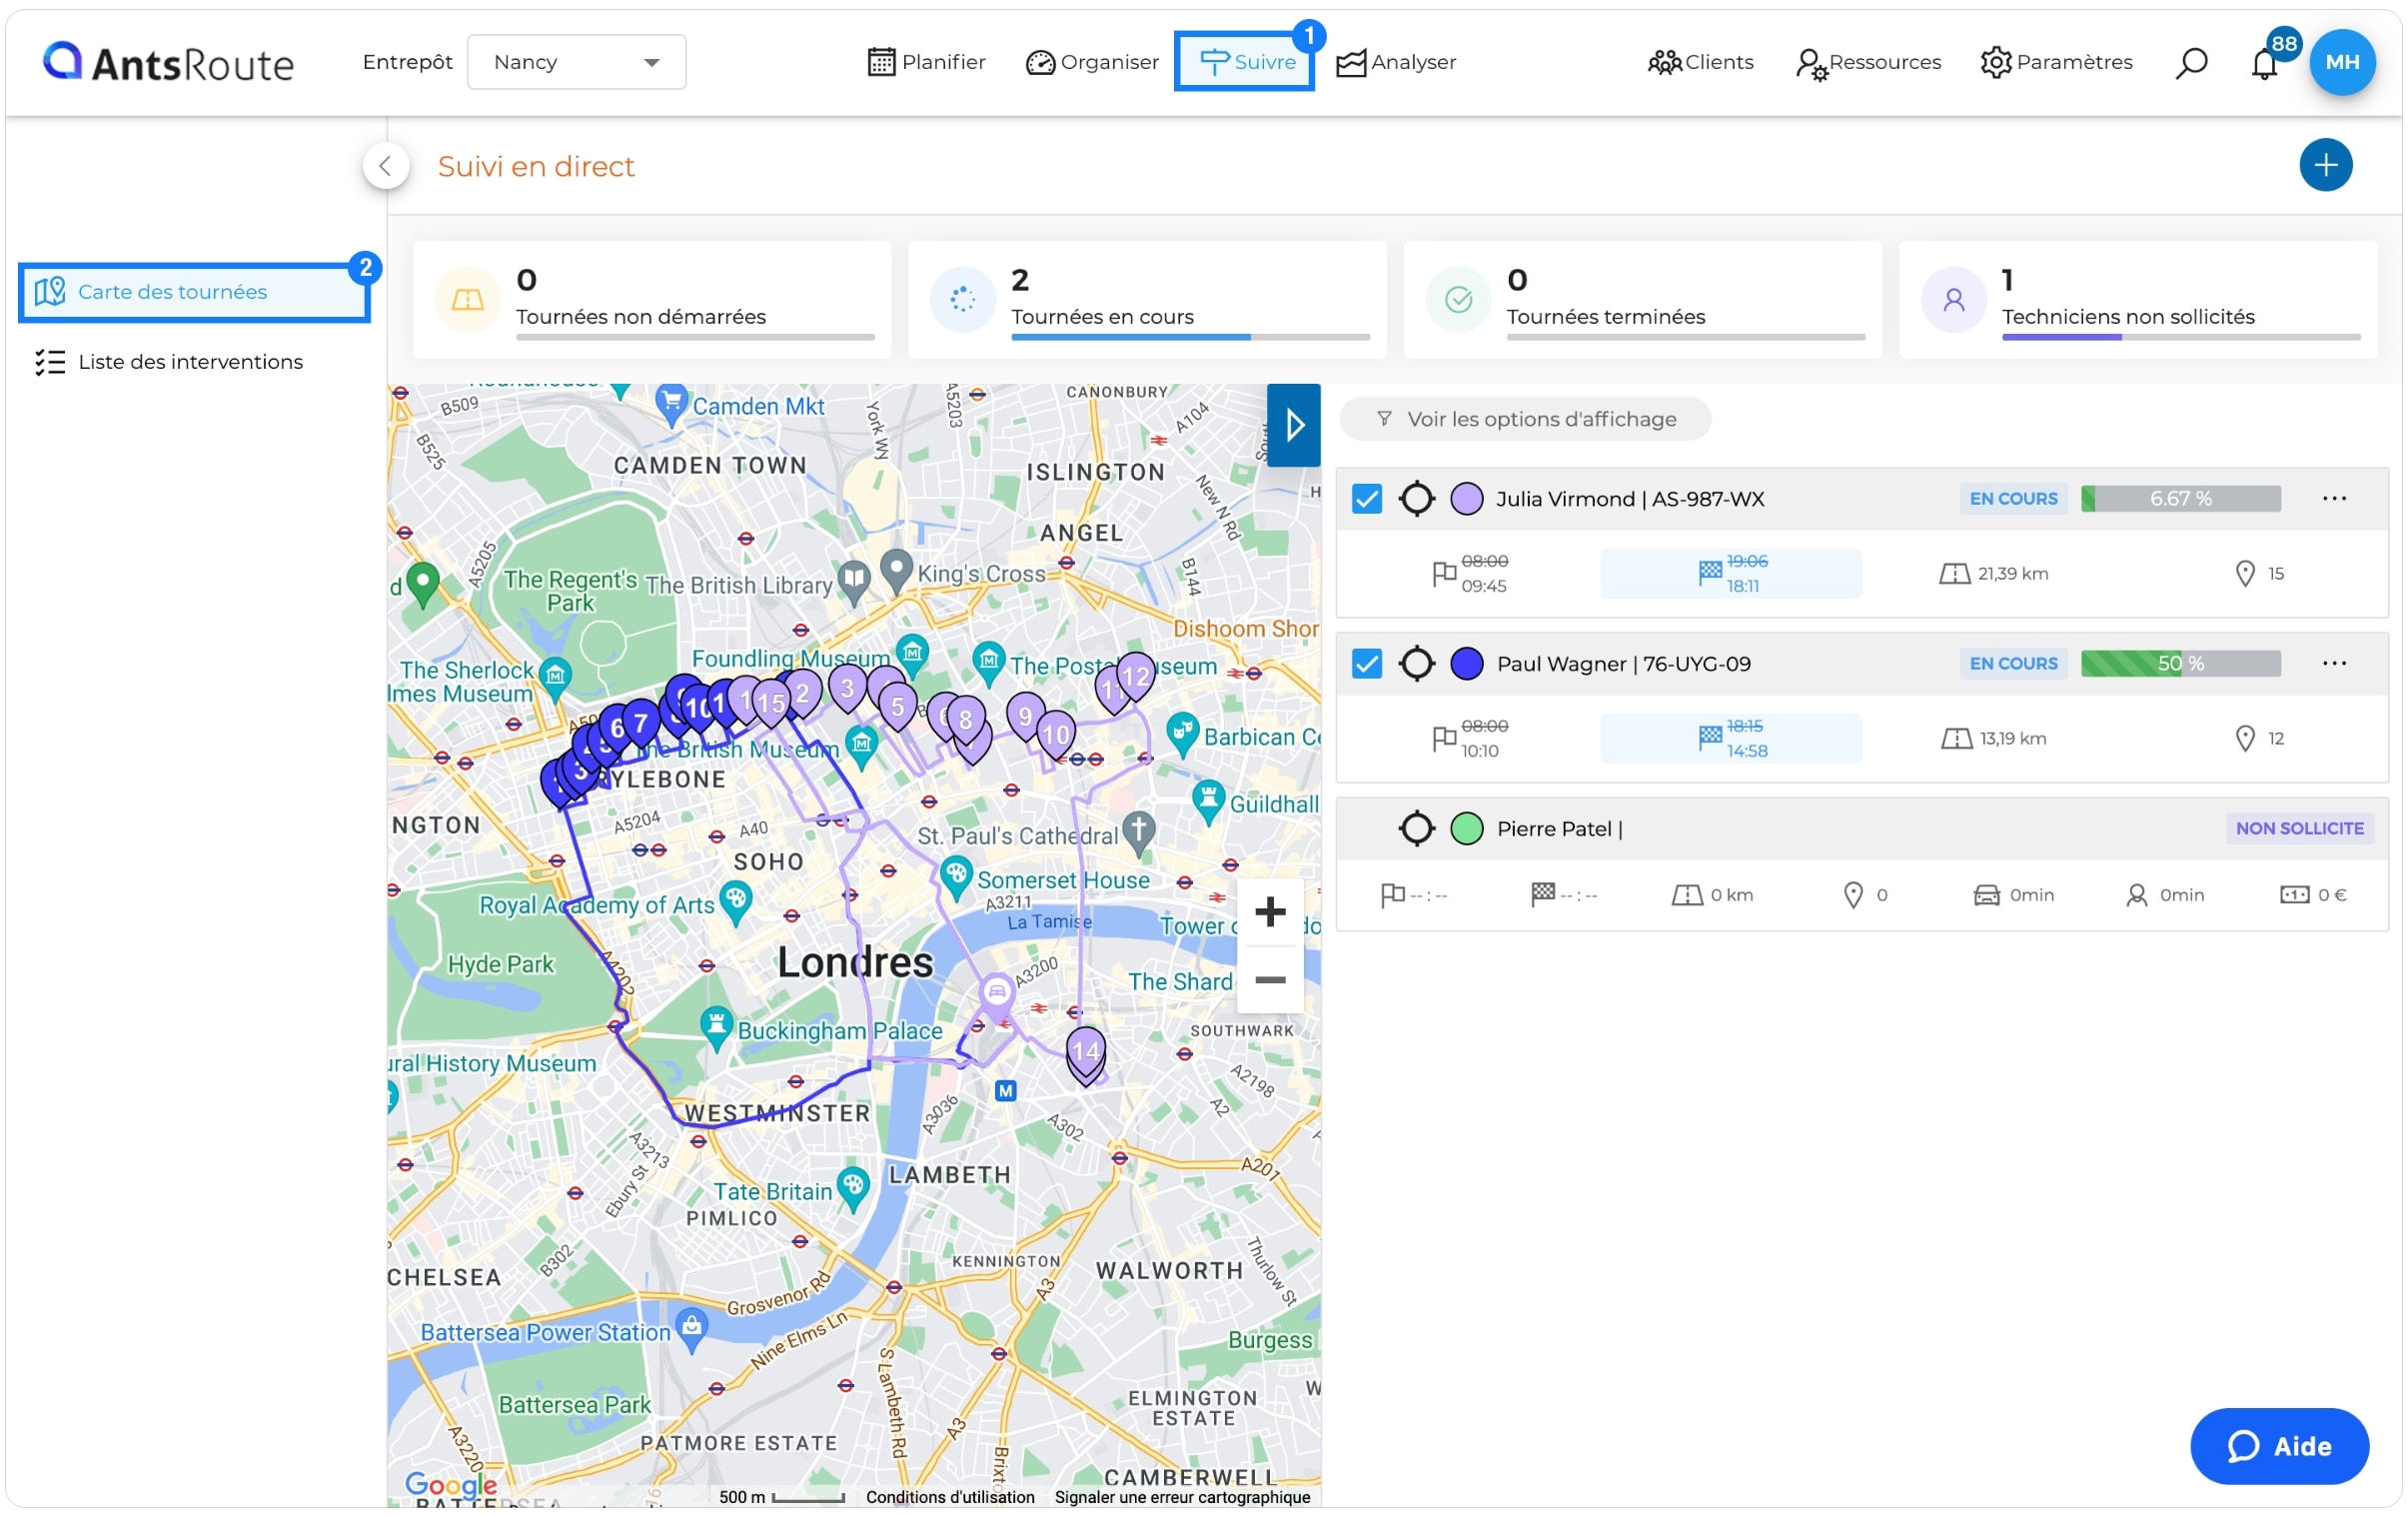Open Voir les options d'affichage
The height and width of the screenshot is (1516, 2408).
[1525, 419]
